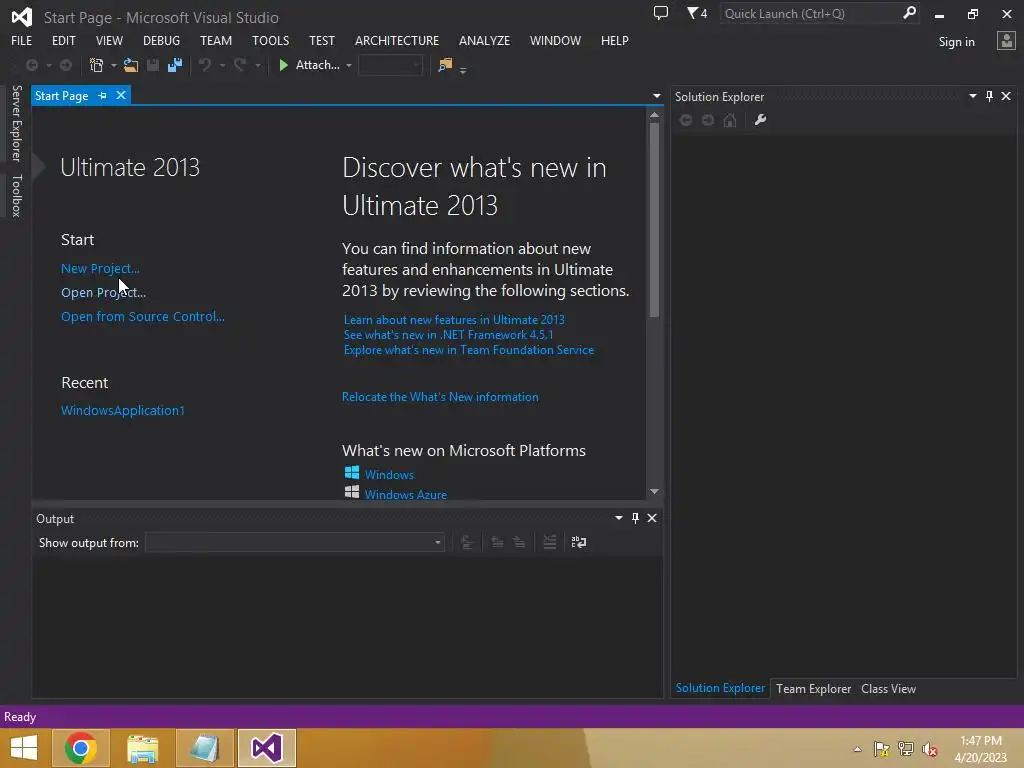Click Open from Source Control... link
Image resolution: width=1024 pixels, height=768 pixels.
(142, 317)
